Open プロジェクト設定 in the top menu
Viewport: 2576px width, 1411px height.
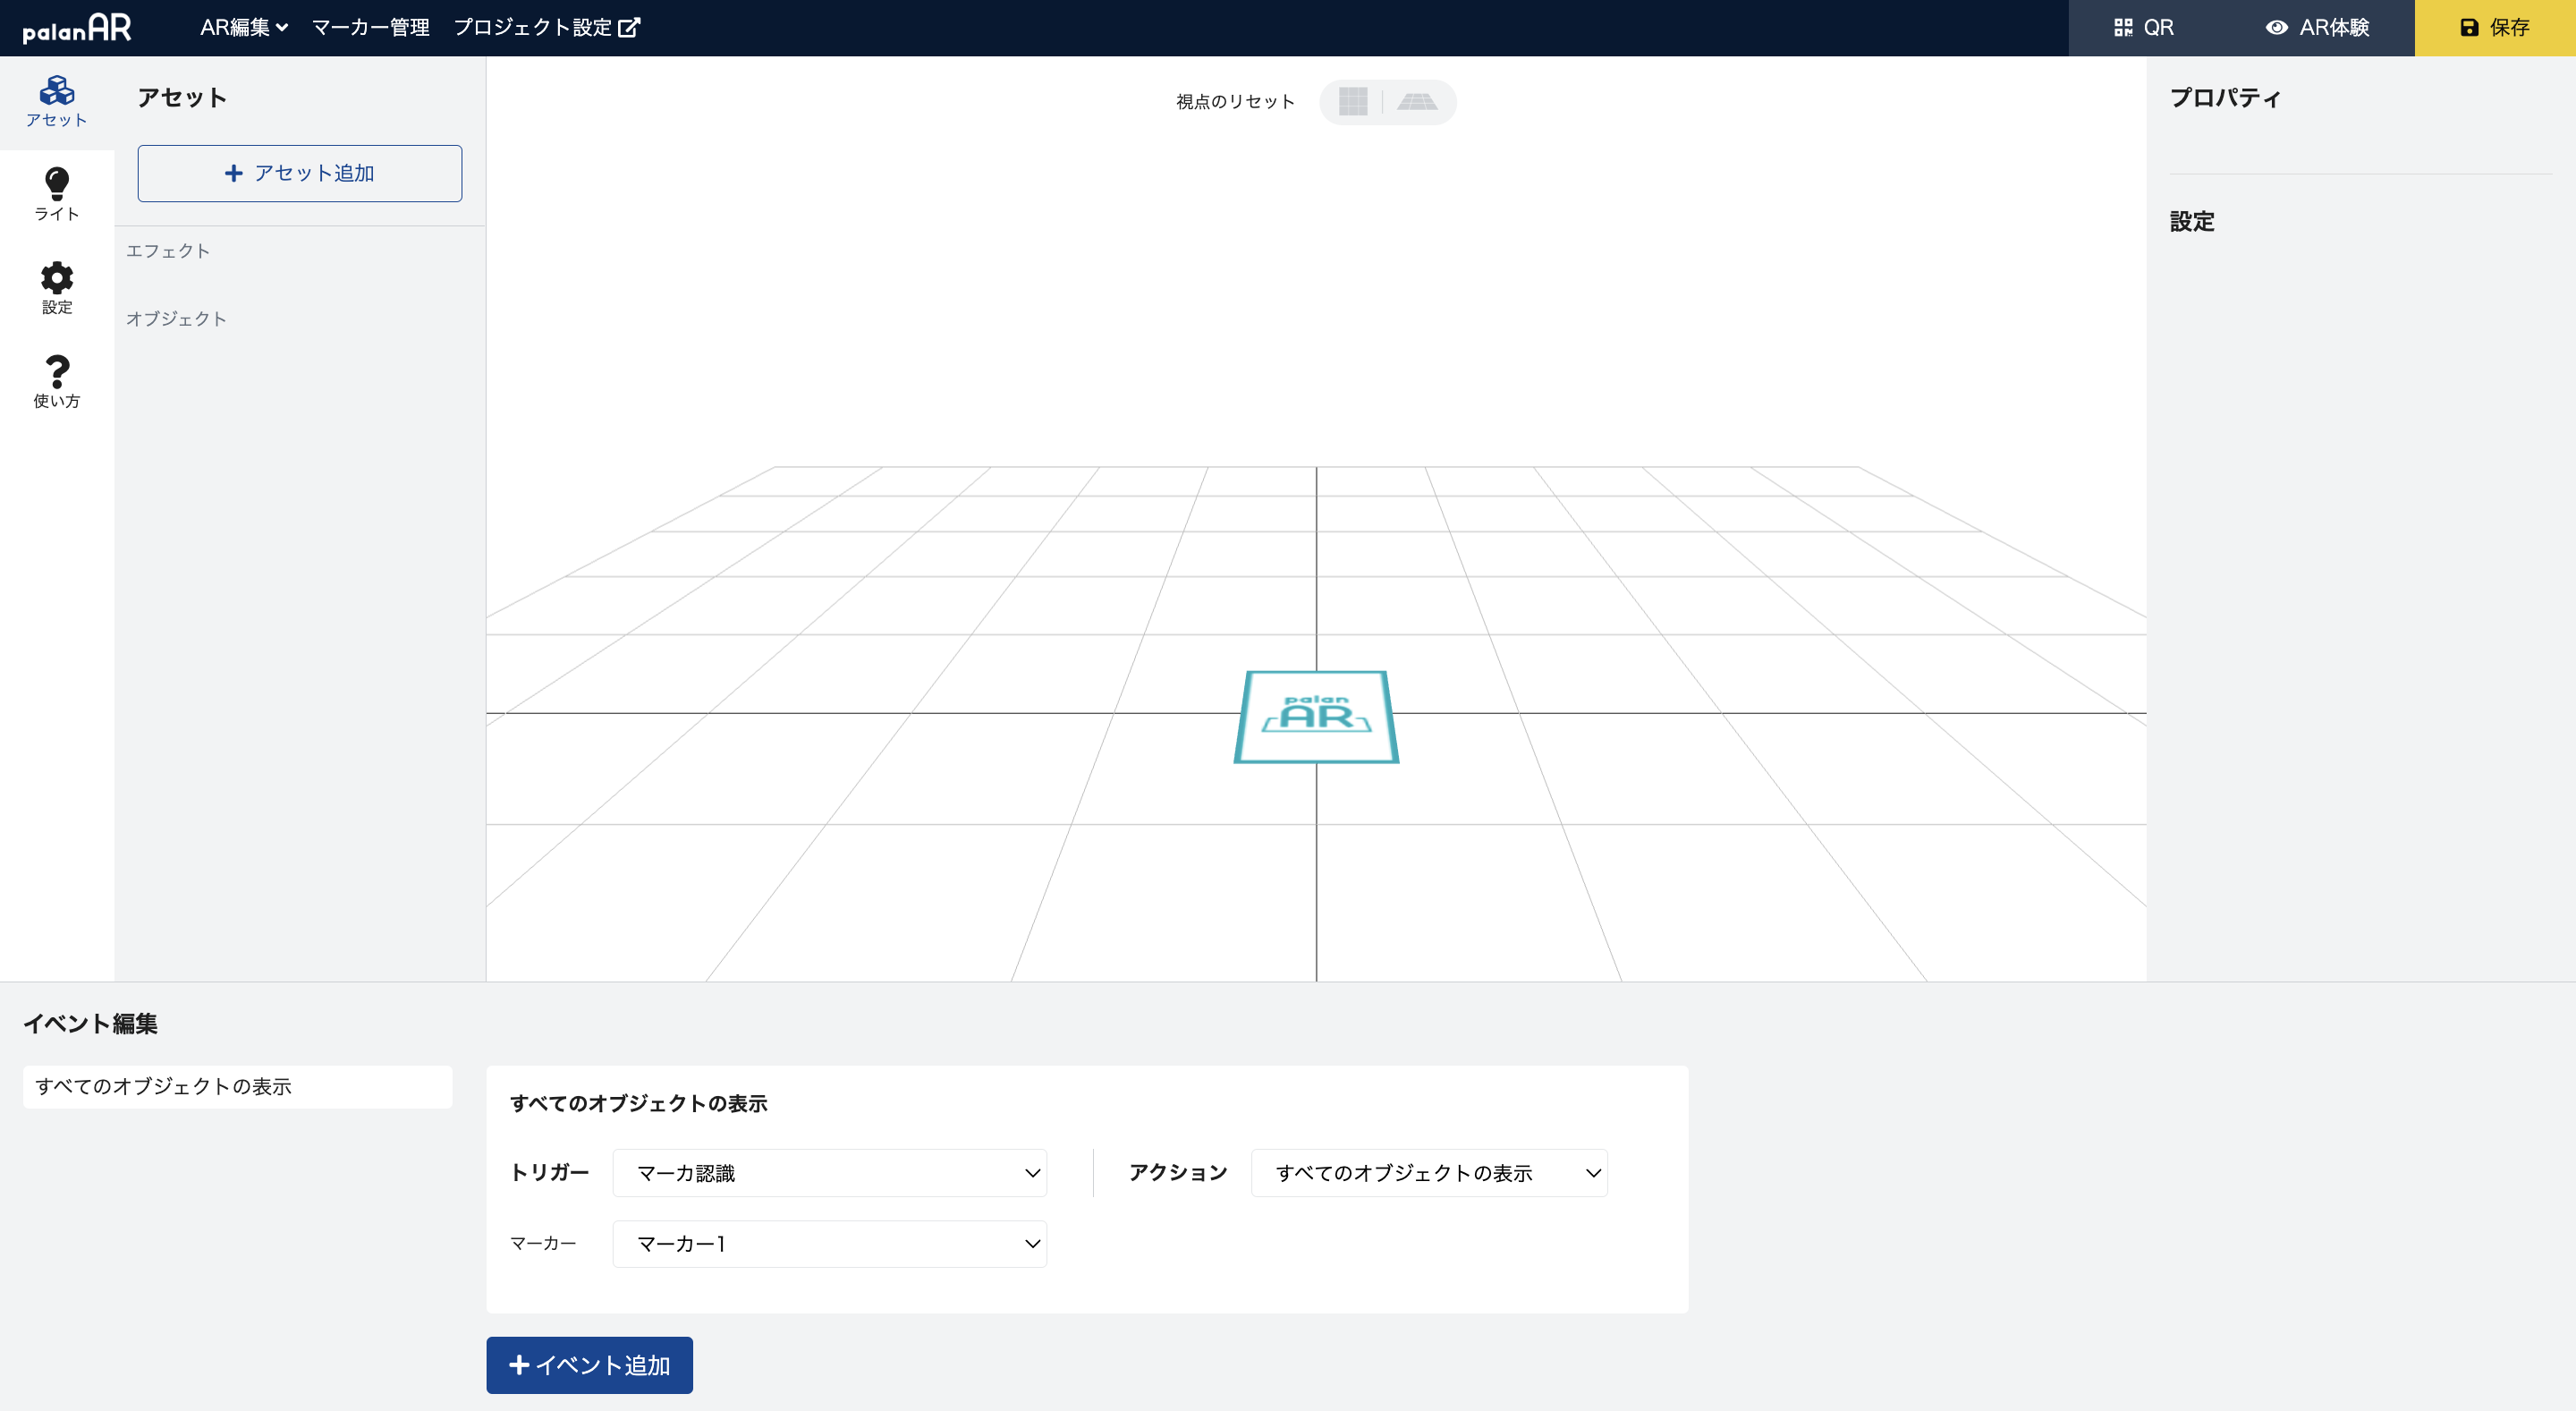coord(546,27)
